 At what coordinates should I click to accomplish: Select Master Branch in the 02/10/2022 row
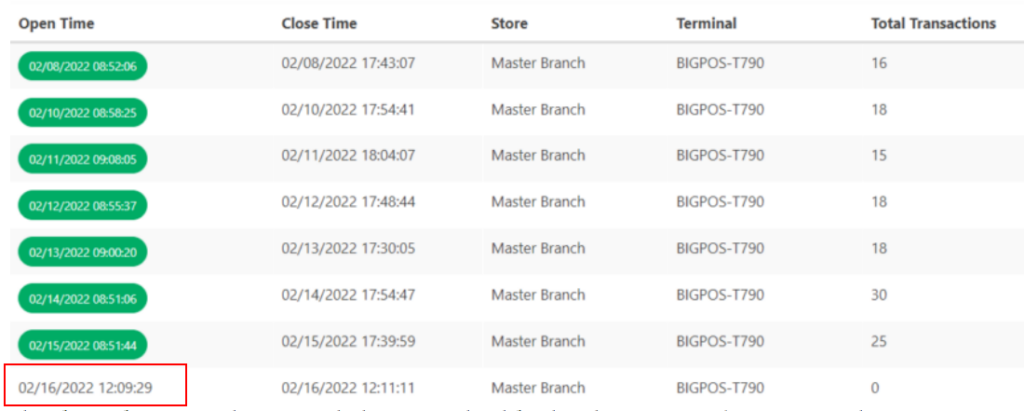point(538,109)
